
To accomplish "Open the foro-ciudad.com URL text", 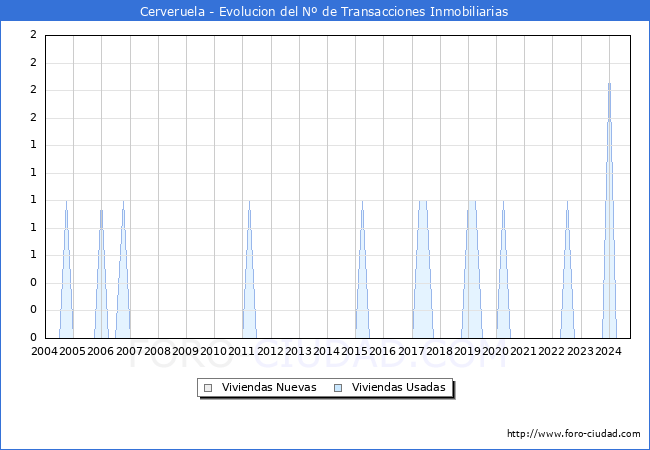I will [x=574, y=433].
